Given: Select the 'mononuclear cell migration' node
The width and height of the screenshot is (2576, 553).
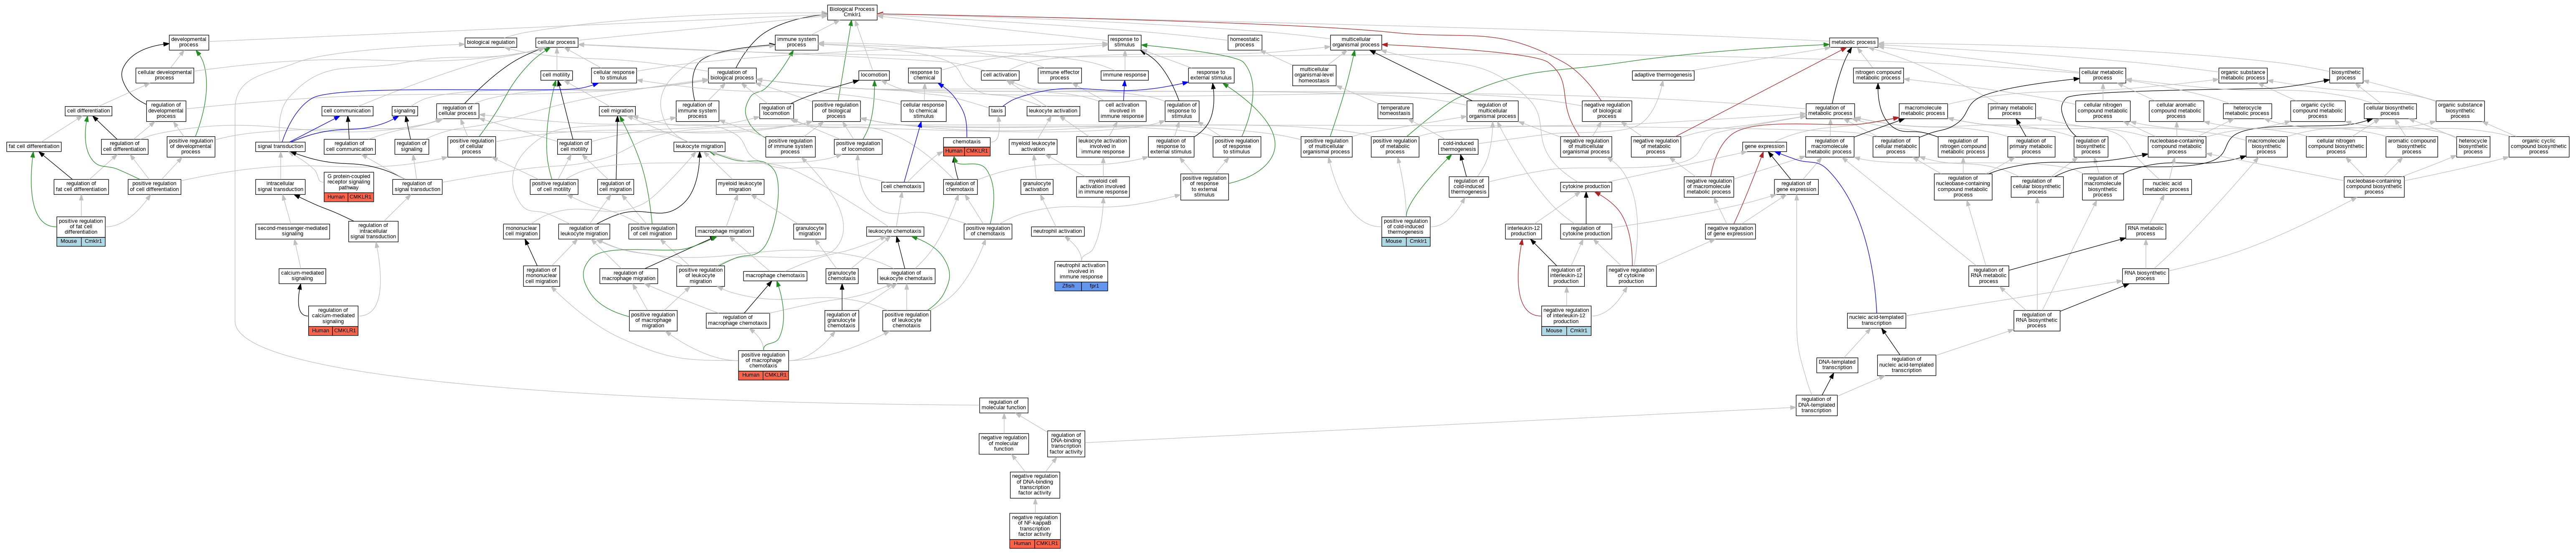Looking at the screenshot, I should coord(521,231).
